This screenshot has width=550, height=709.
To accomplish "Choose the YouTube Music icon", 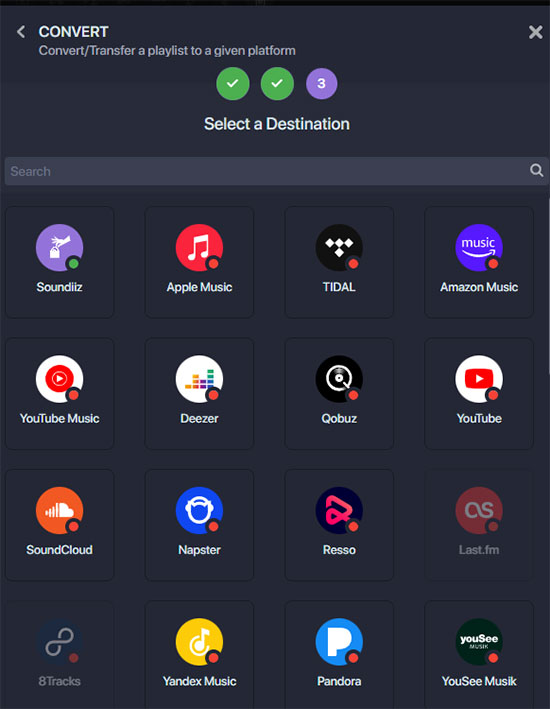I will [59, 379].
